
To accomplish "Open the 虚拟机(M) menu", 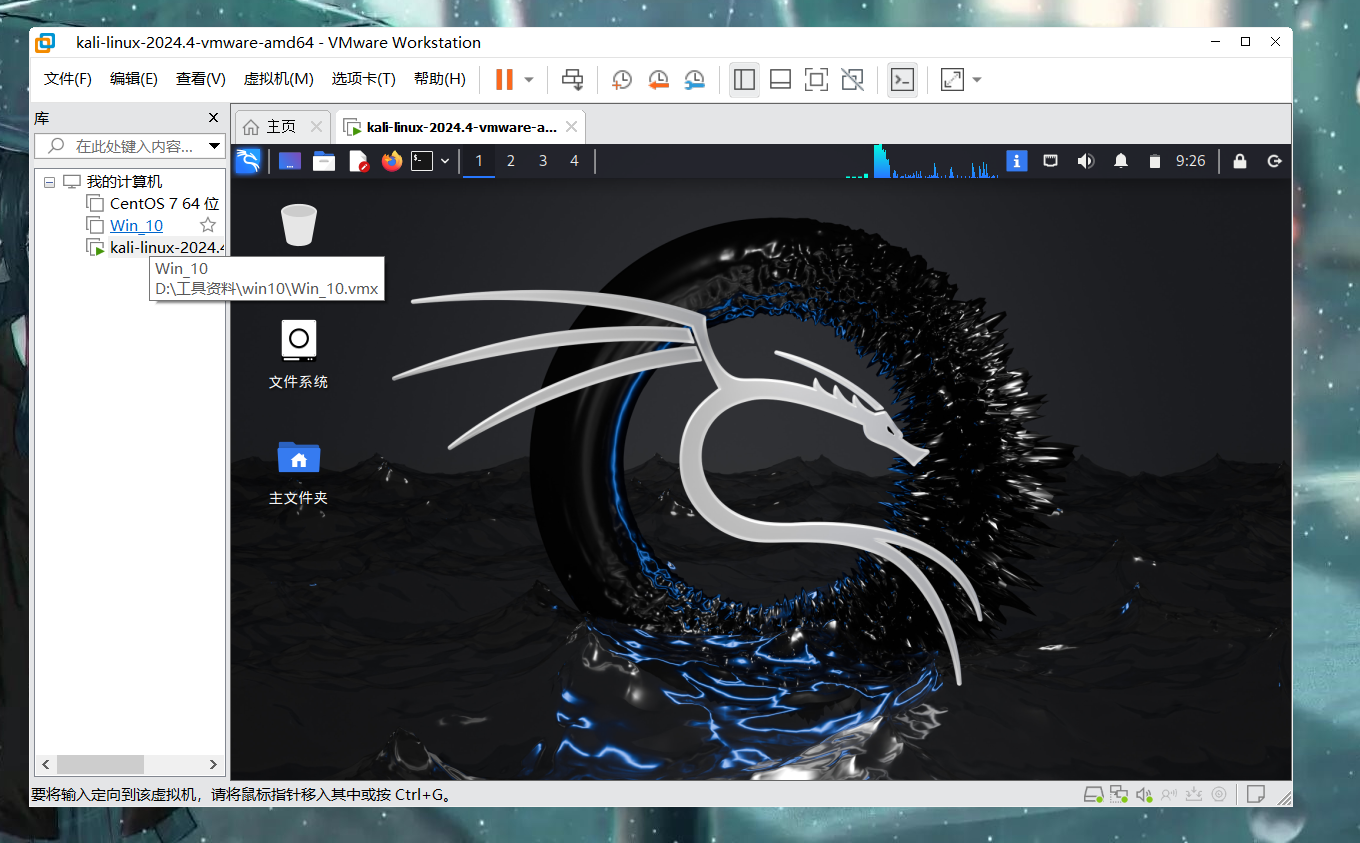I will [x=278, y=79].
